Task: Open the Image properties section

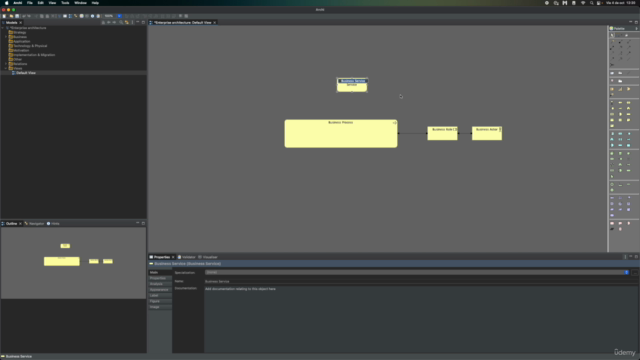Action: pos(160,307)
